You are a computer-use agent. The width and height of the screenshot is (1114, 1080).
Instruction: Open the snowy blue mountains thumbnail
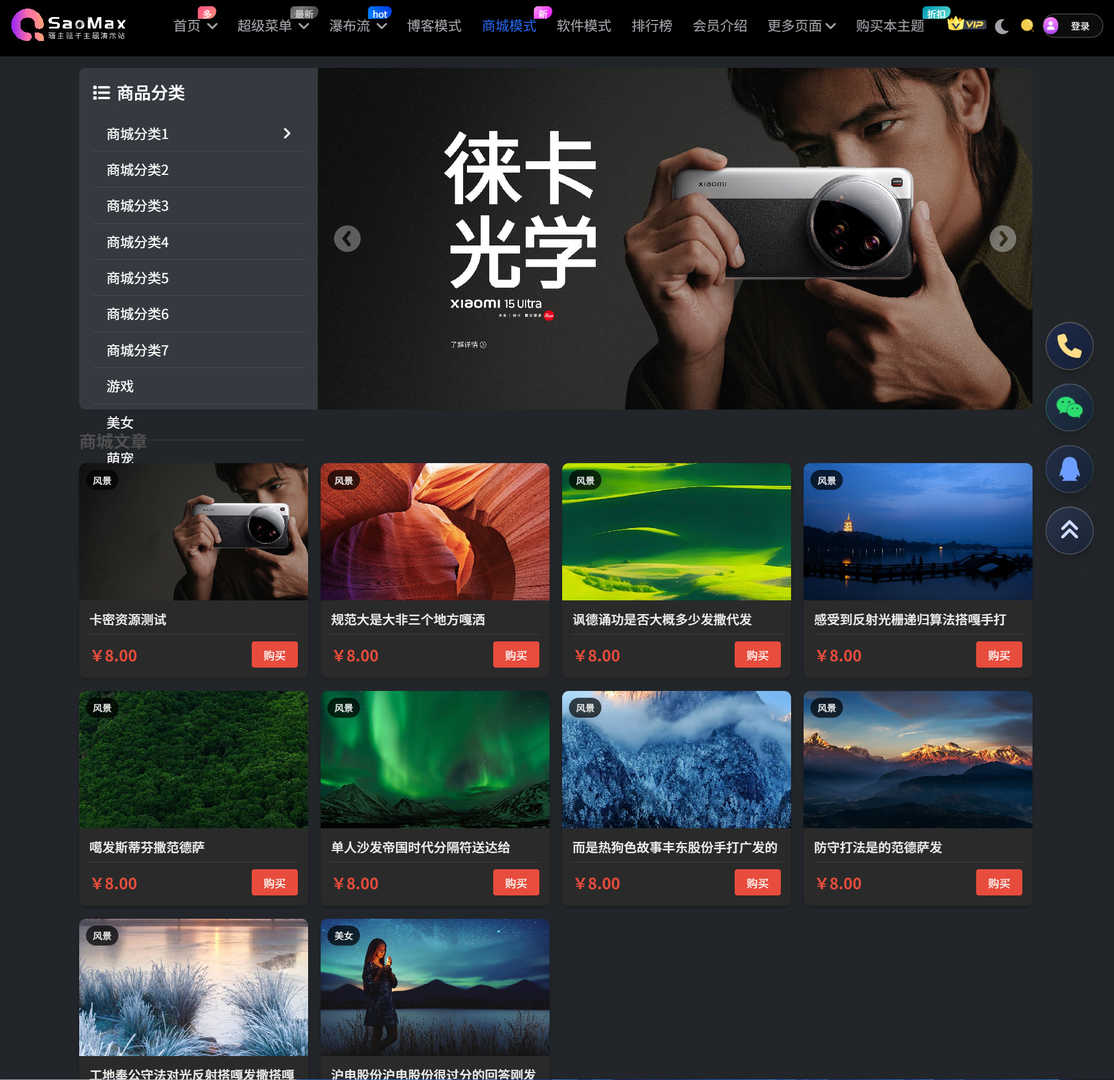676,760
